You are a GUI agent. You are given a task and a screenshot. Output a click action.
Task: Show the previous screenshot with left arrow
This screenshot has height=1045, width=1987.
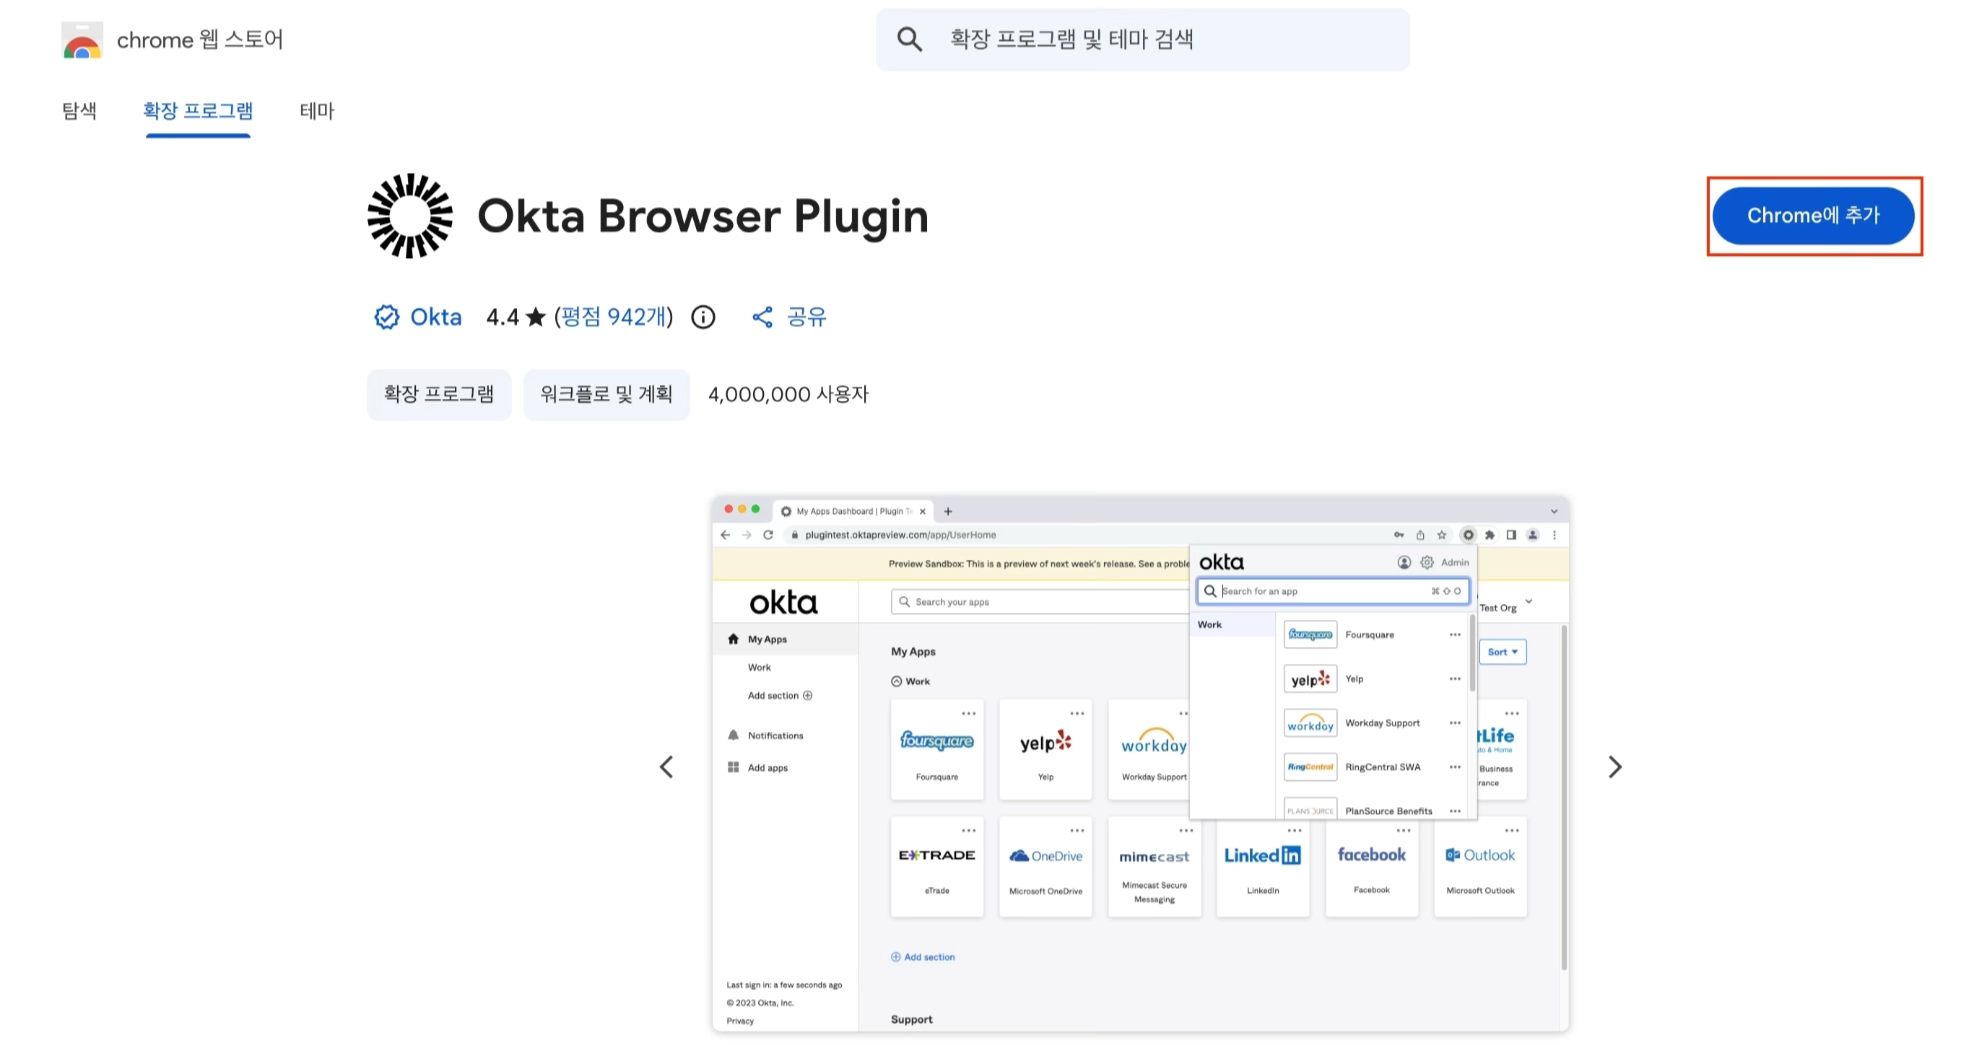coord(667,767)
